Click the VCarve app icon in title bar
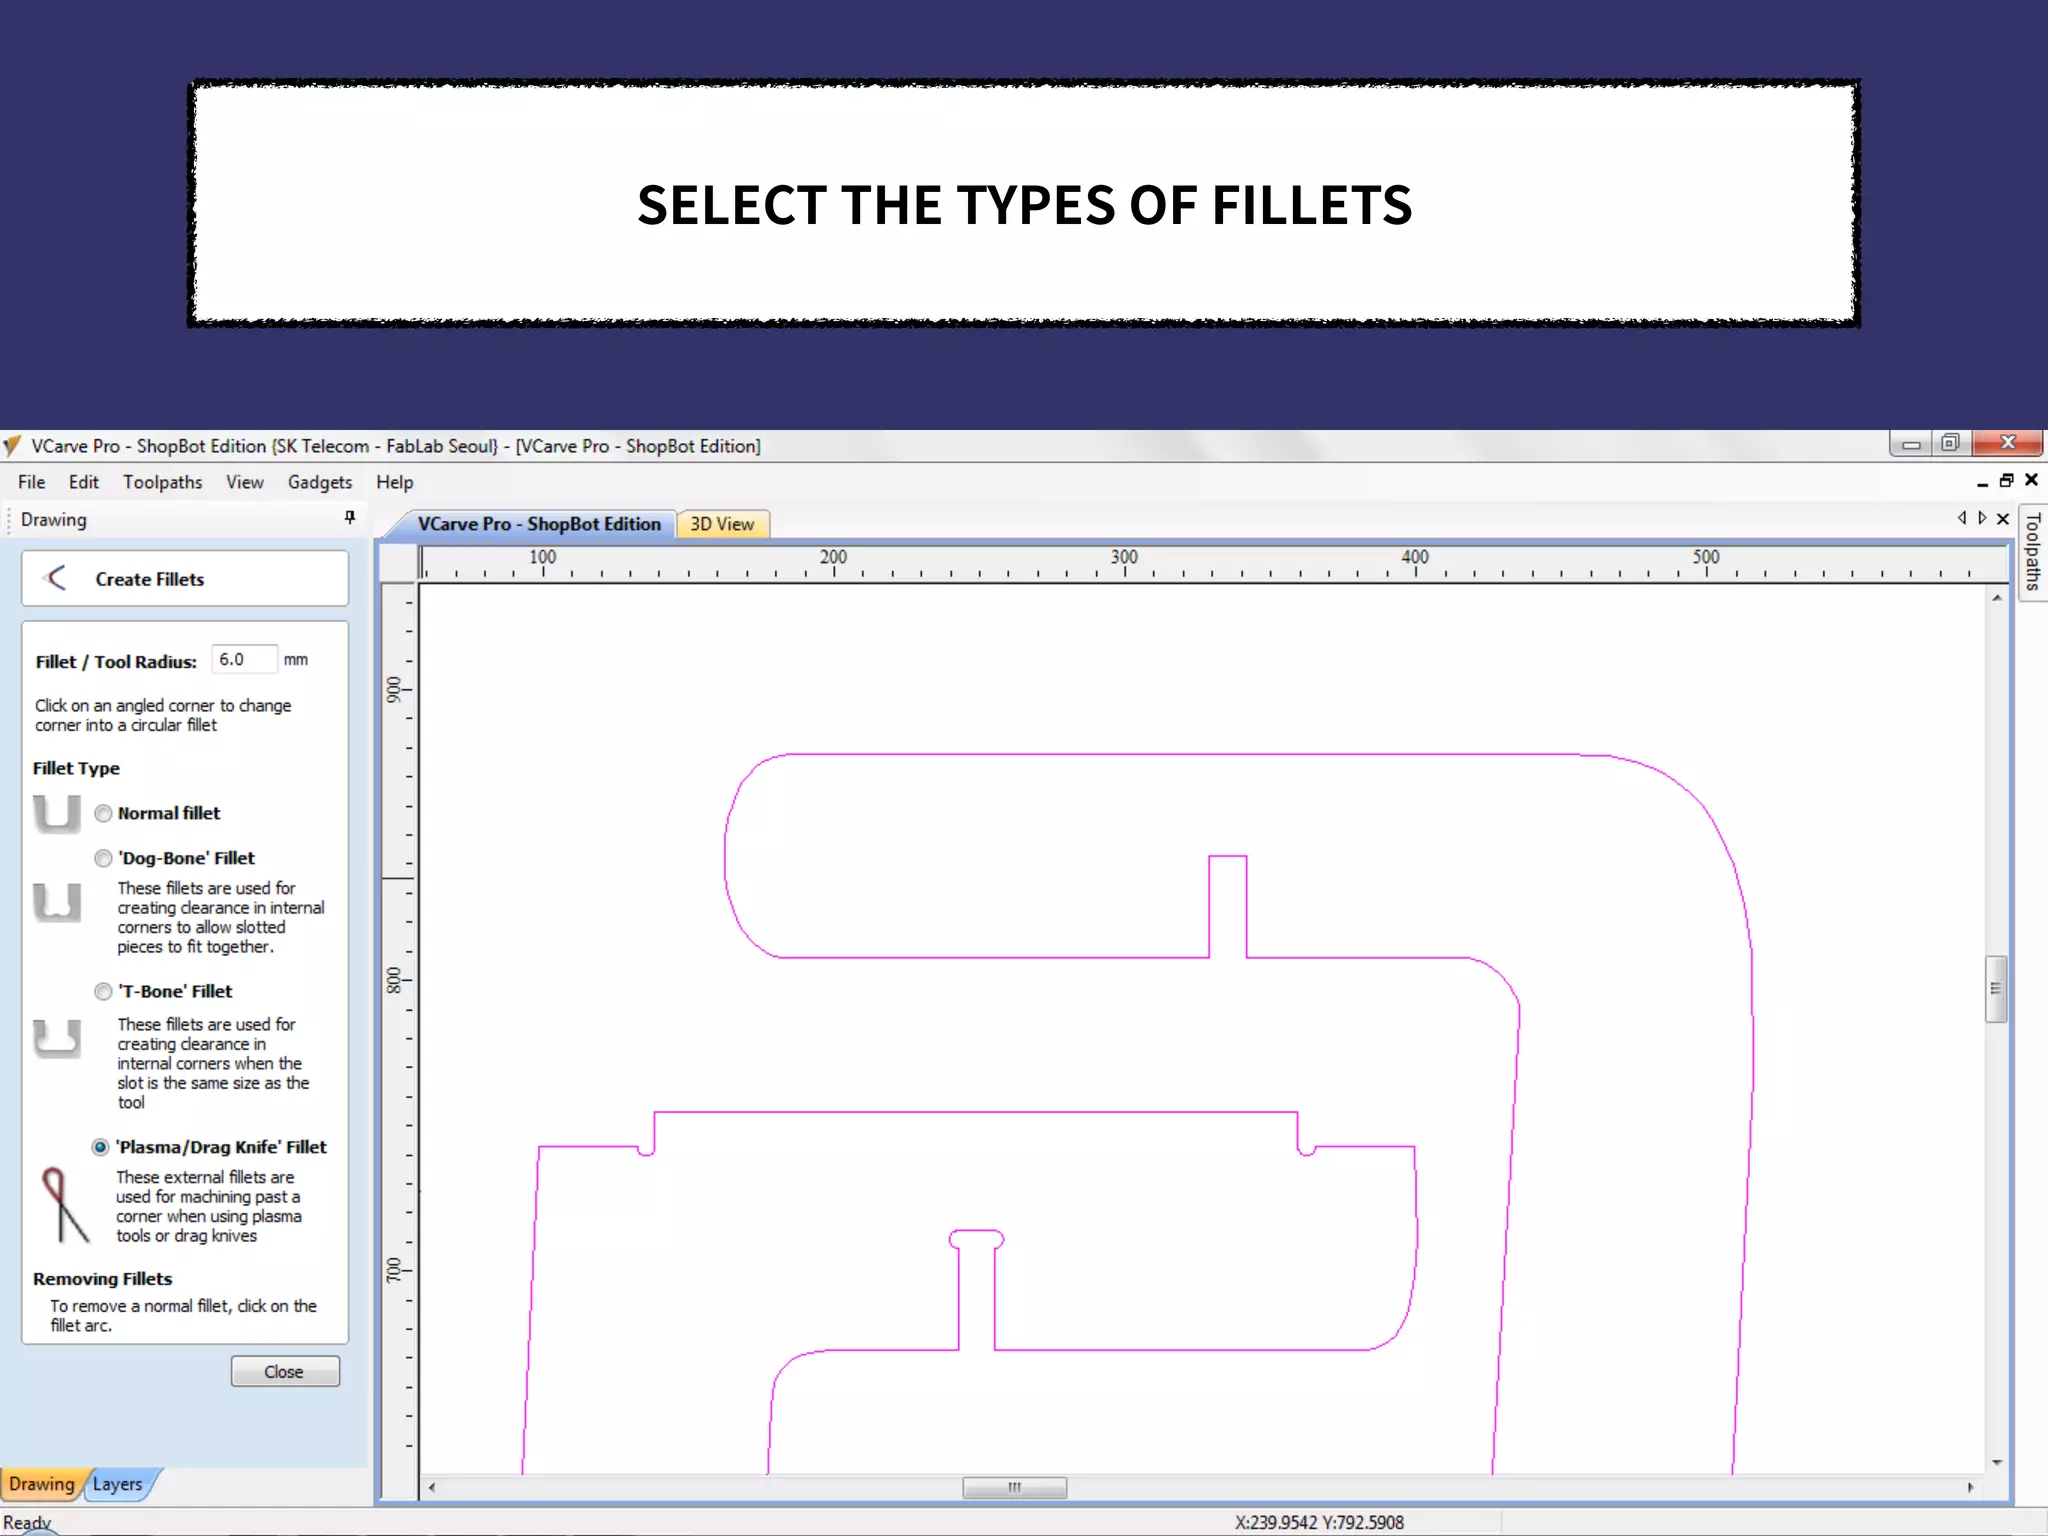2048x1536 pixels. pos(12,445)
